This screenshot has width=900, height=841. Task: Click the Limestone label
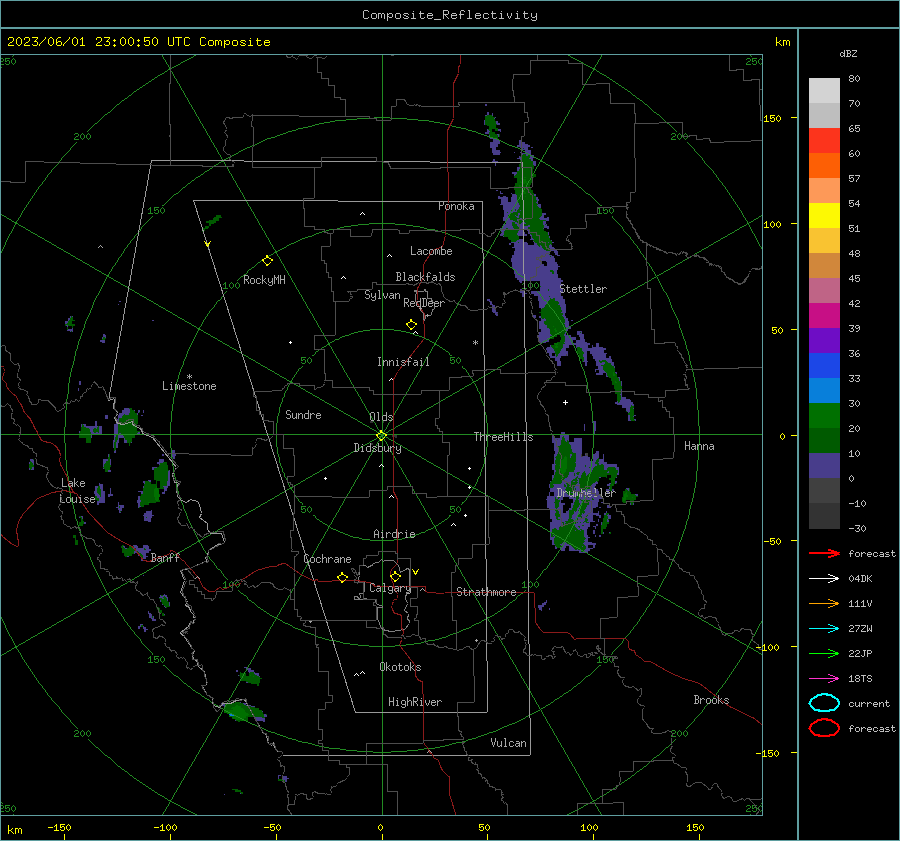point(189,386)
